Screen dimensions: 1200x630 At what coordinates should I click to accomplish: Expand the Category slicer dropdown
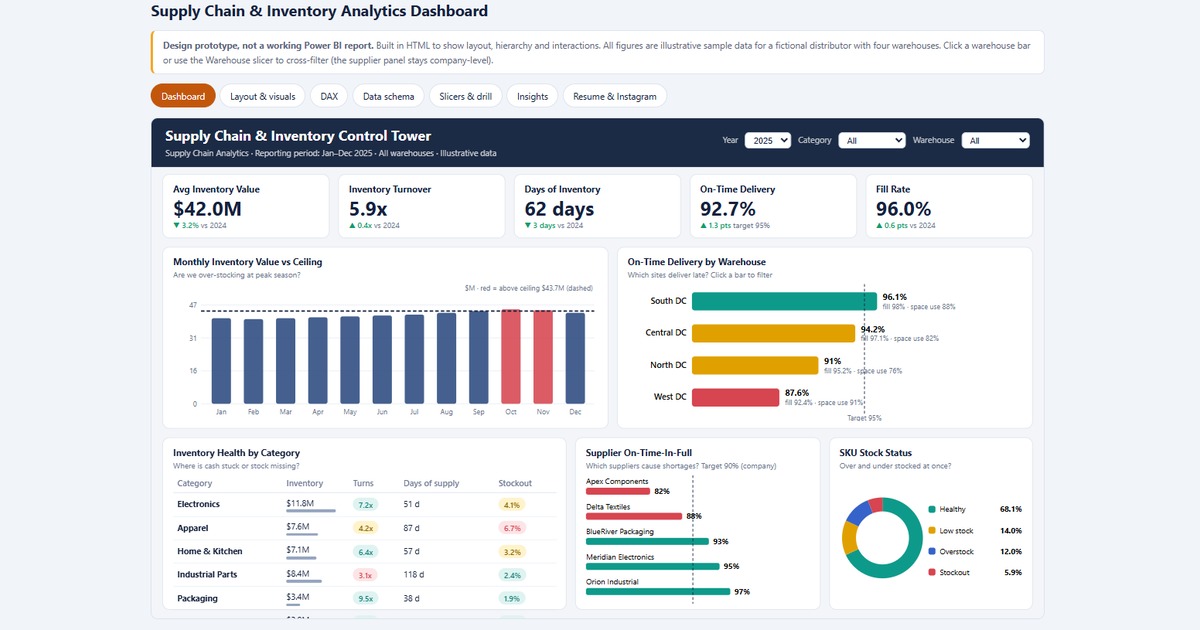tap(872, 141)
